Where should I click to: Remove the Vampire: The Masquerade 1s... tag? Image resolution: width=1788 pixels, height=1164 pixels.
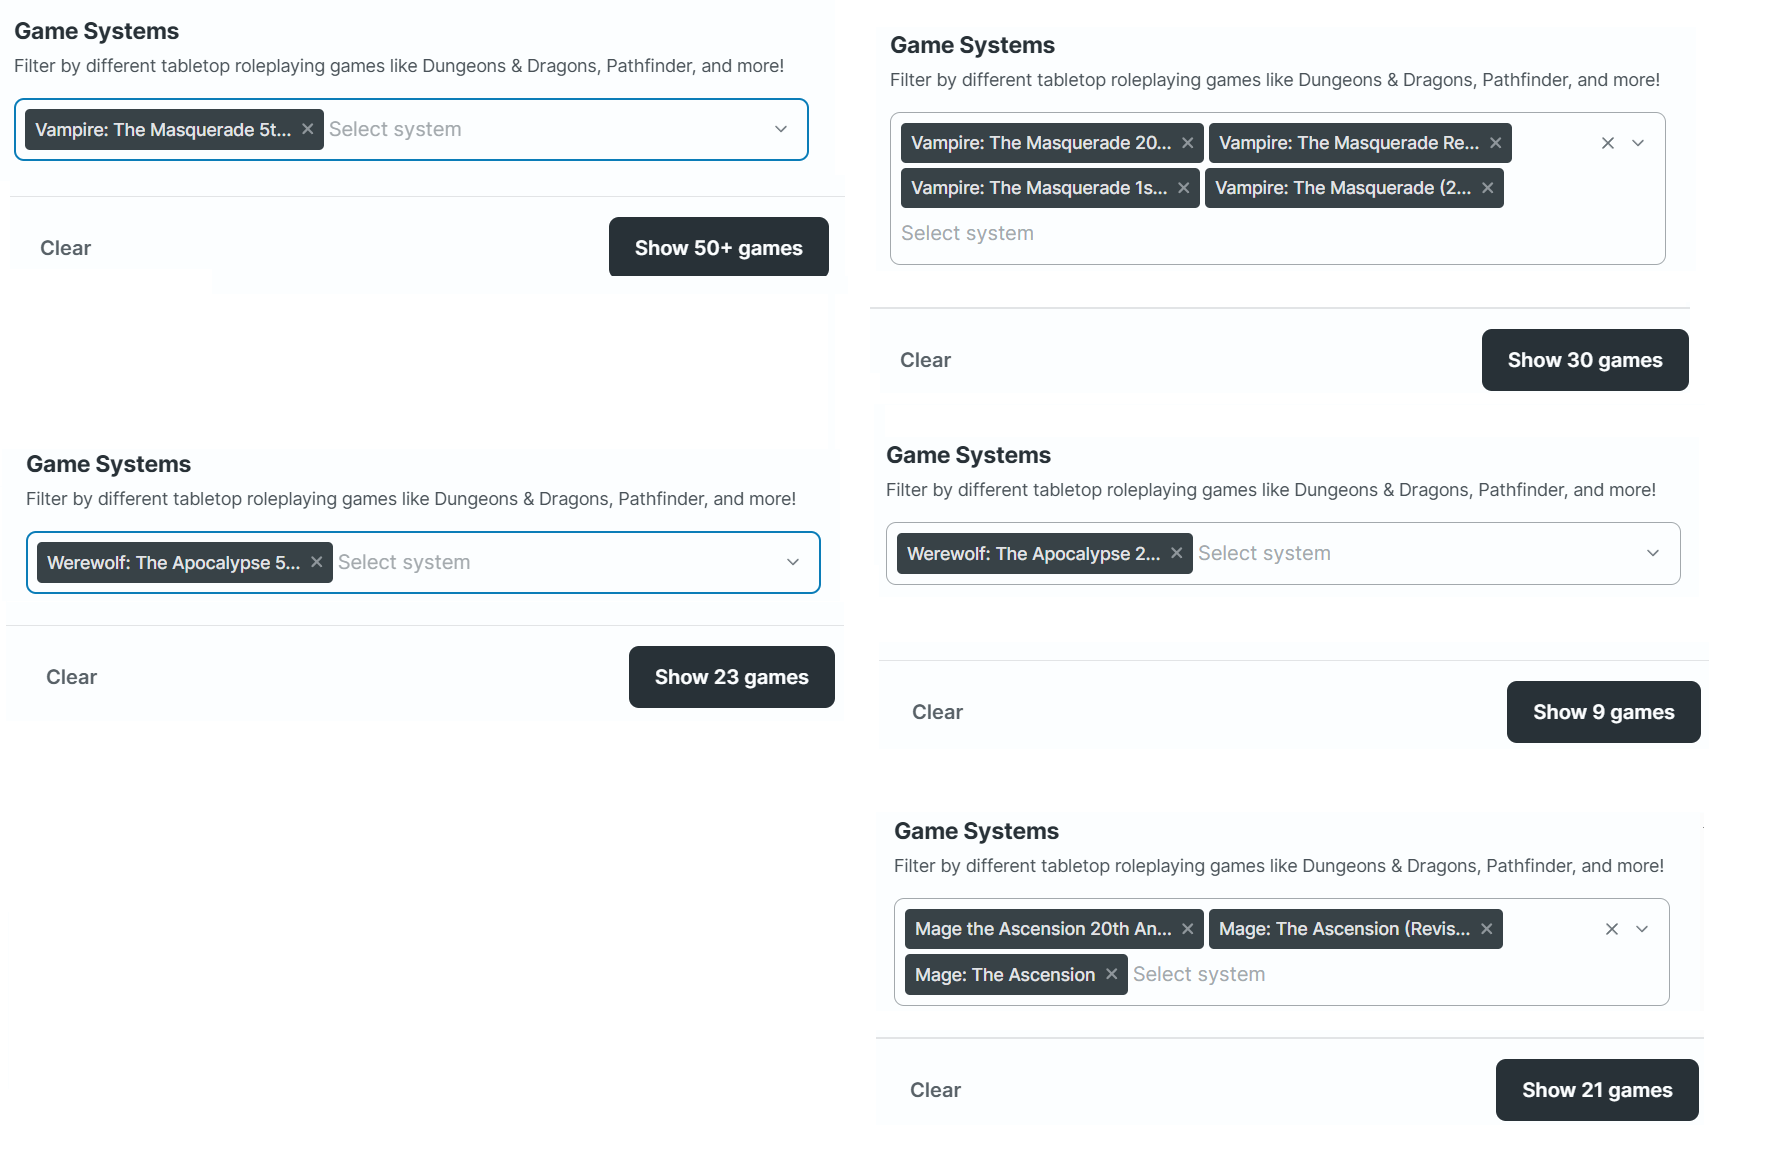[x=1183, y=188]
